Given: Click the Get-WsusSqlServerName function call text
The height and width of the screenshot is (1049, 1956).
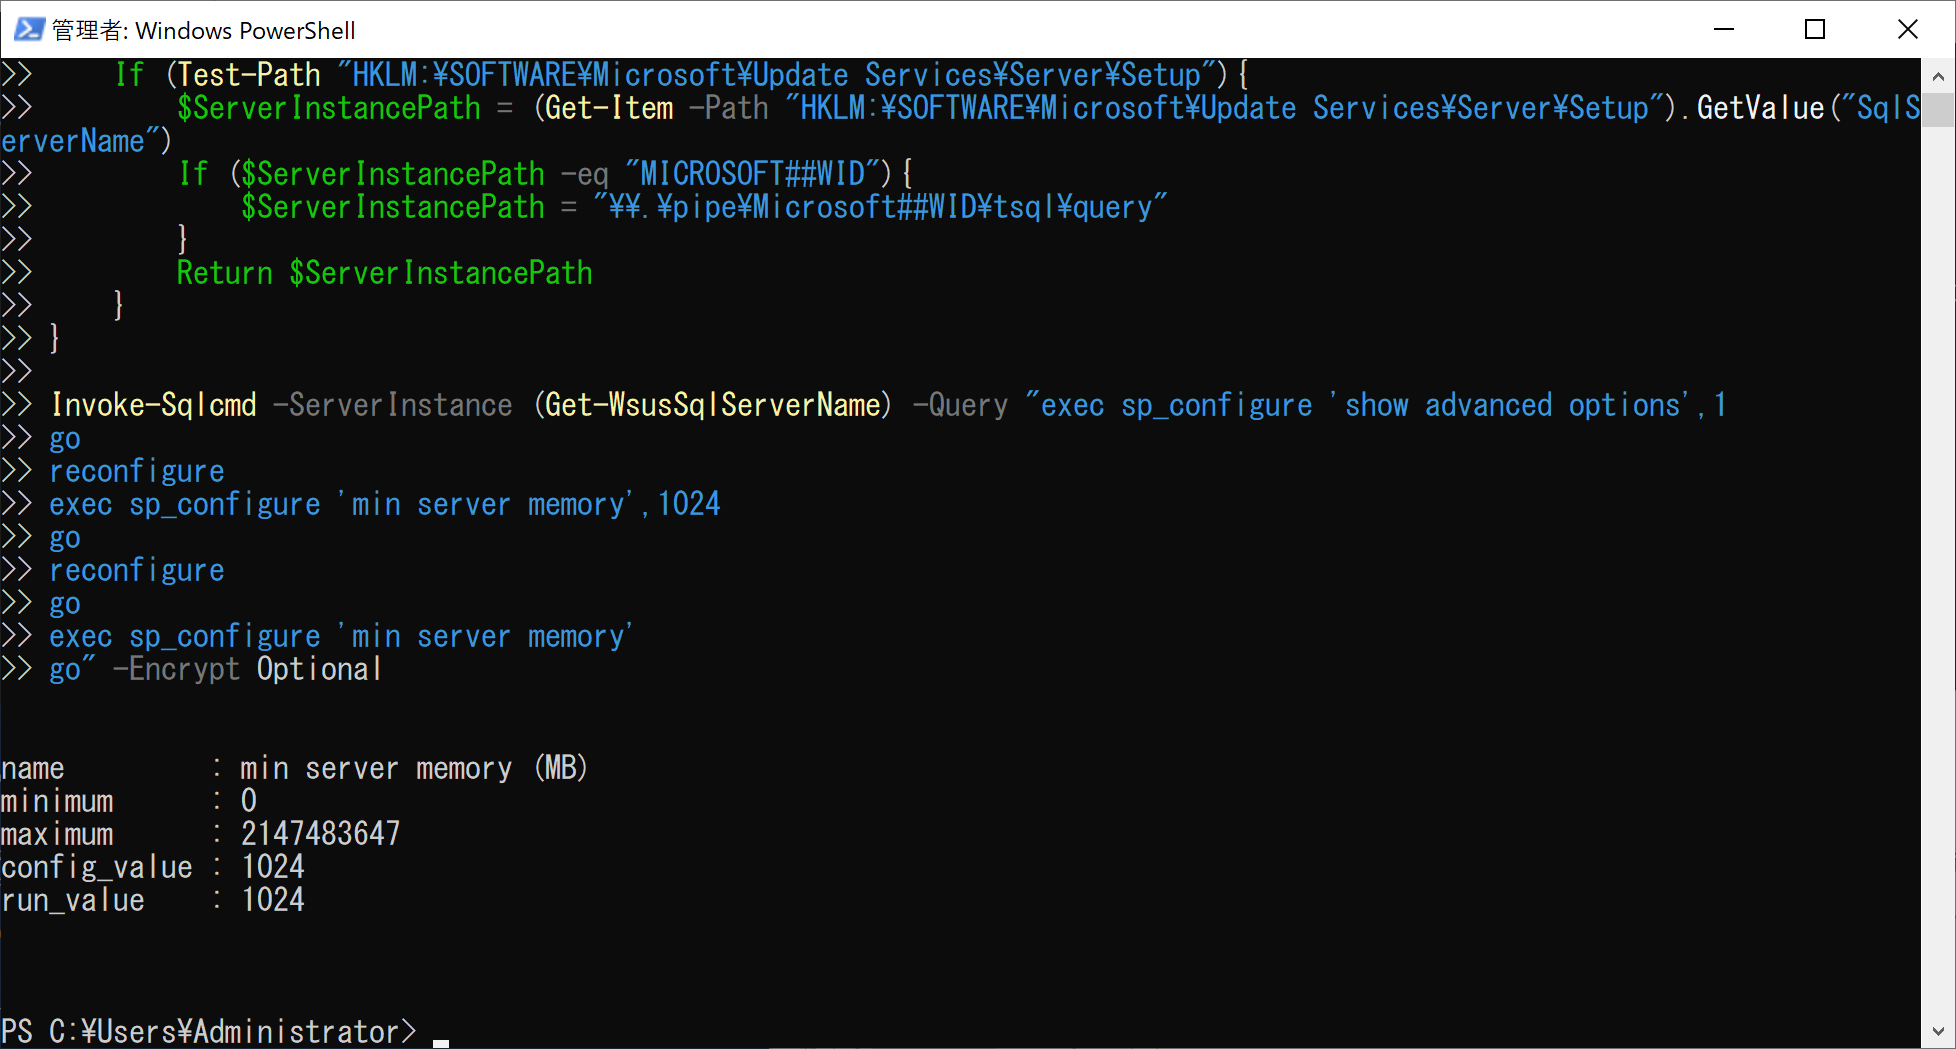Looking at the screenshot, I should (712, 404).
